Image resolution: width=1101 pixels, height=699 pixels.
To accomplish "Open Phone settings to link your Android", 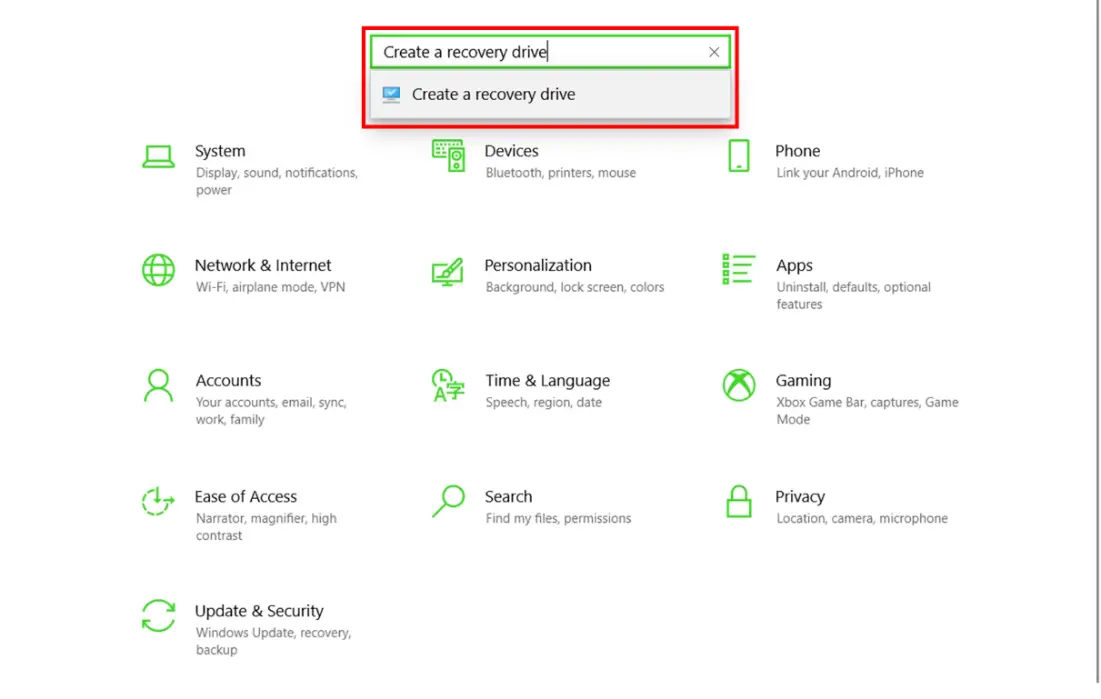I will click(797, 151).
